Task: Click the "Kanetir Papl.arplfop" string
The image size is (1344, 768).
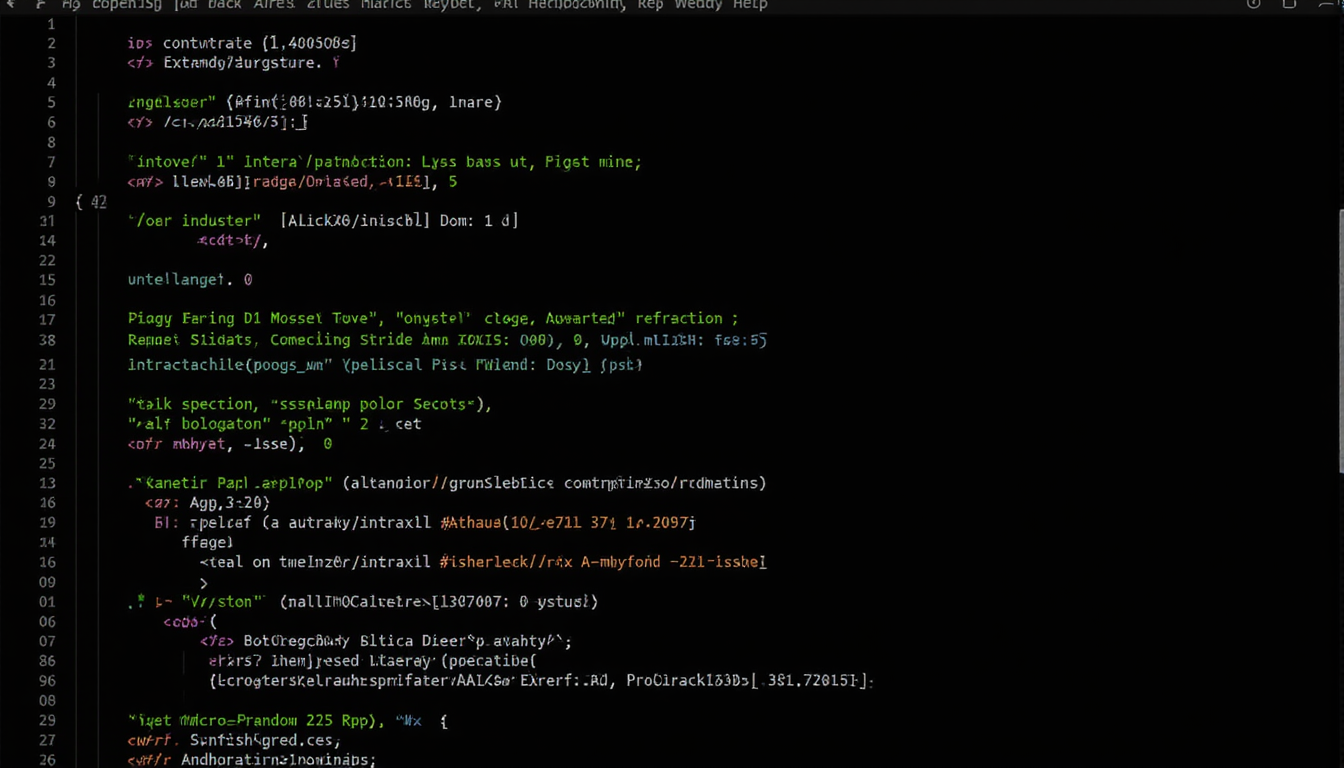Action: (231, 483)
